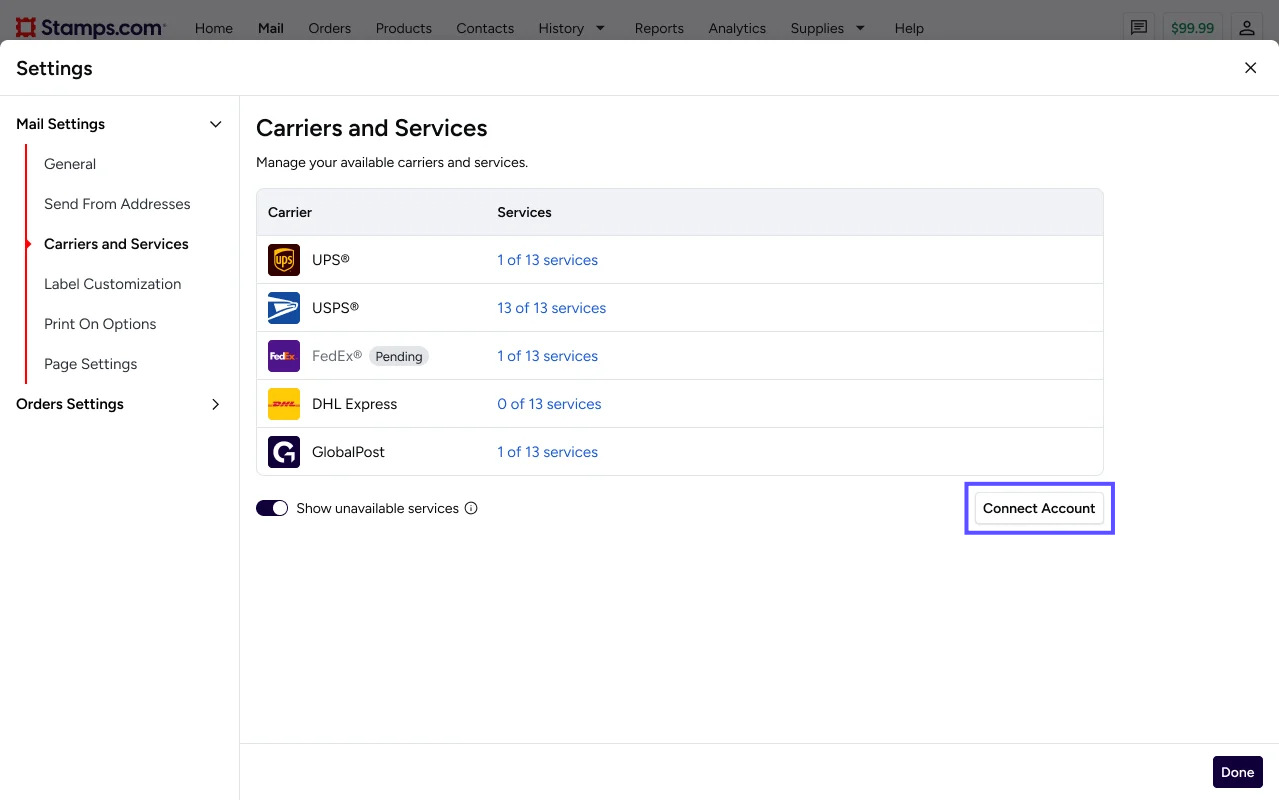Select Send From Addresses settings

tap(117, 204)
